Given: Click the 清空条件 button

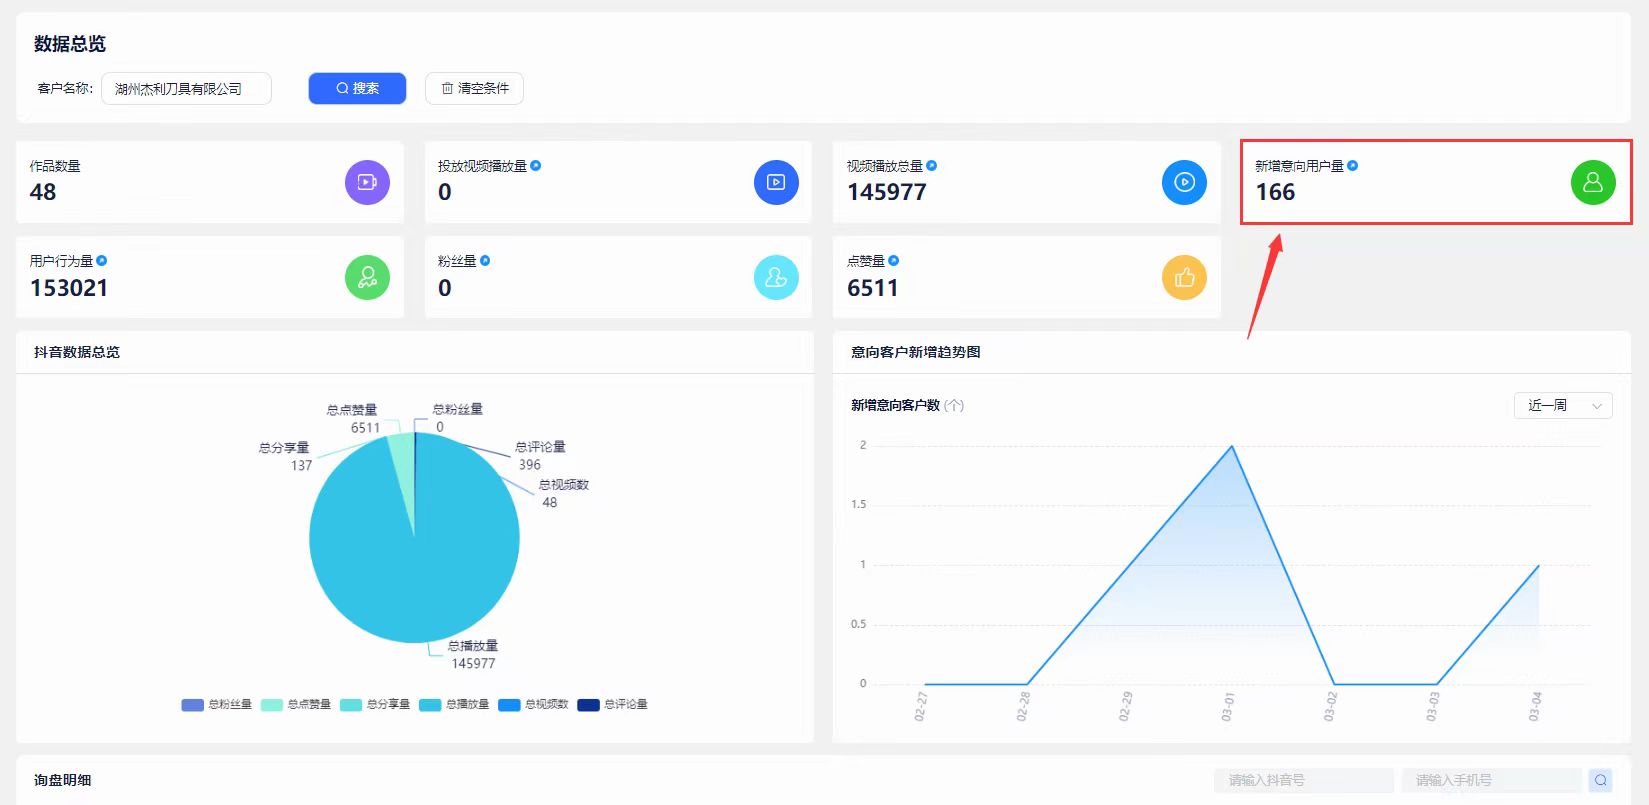Looking at the screenshot, I should (474, 88).
